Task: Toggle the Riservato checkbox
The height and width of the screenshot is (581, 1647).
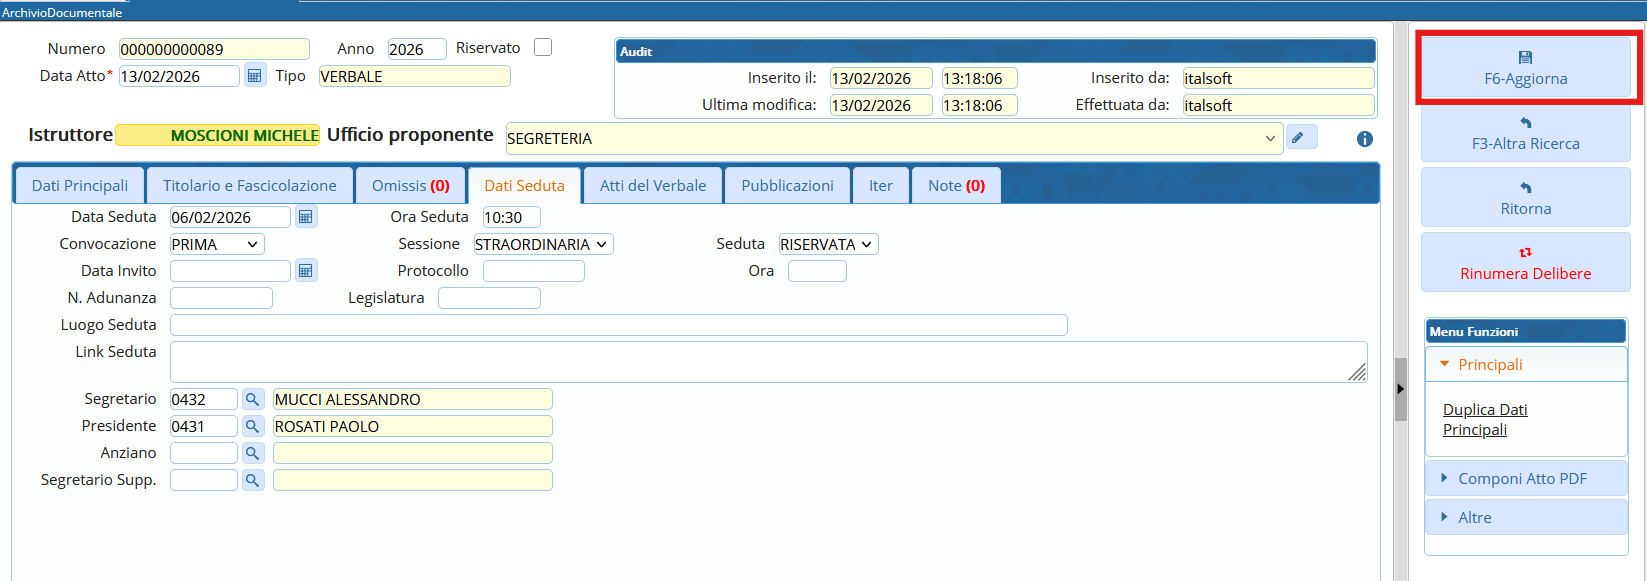Action: click(543, 48)
